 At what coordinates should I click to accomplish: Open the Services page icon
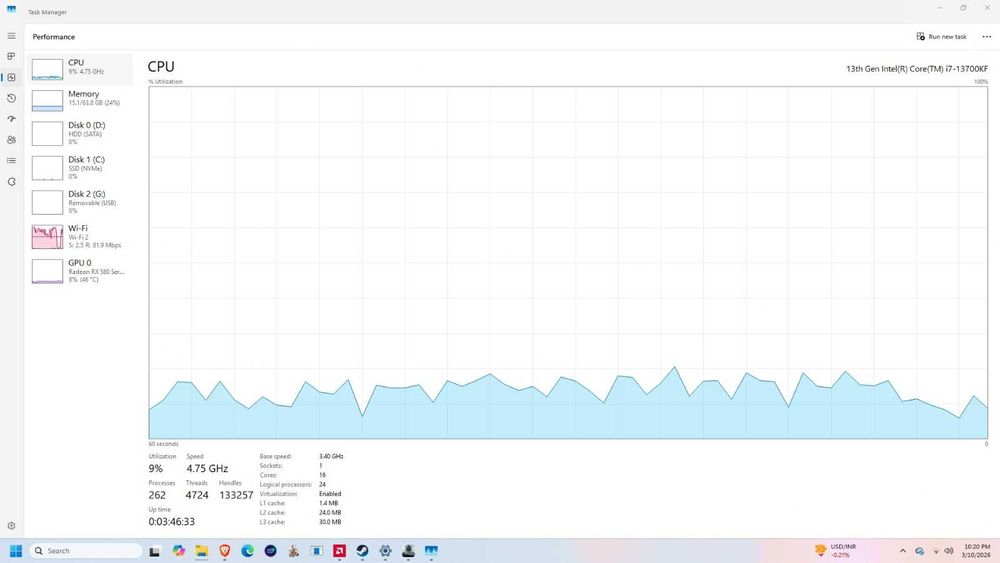pos(11,182)
